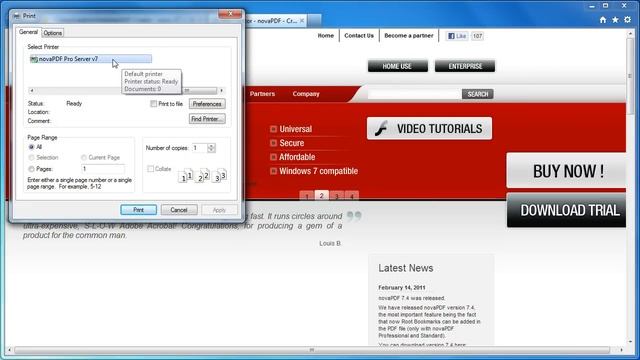
Task: Open the browser Tools gear icon
Action: pyautogui.click(x=627, y=20)
